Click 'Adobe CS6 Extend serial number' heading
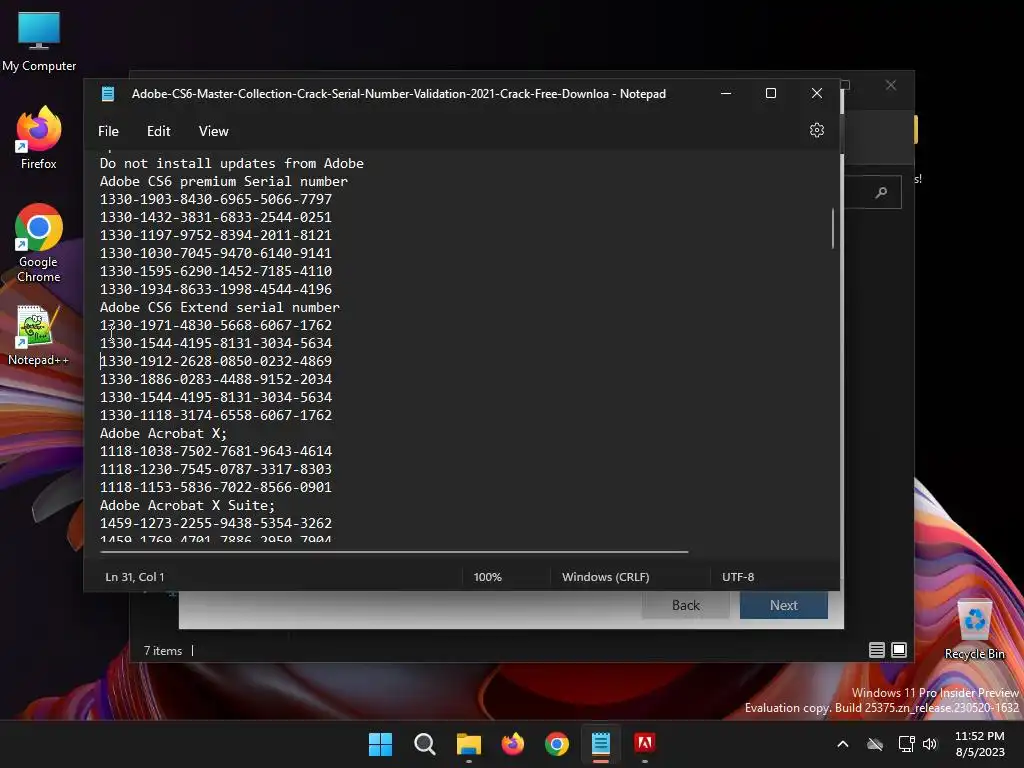 220,308
